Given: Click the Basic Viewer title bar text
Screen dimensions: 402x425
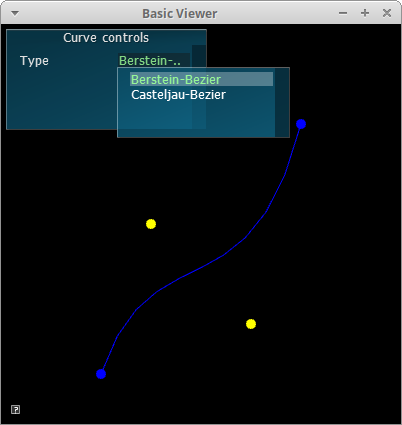Looking at the screenshot, I should point(180,14).
